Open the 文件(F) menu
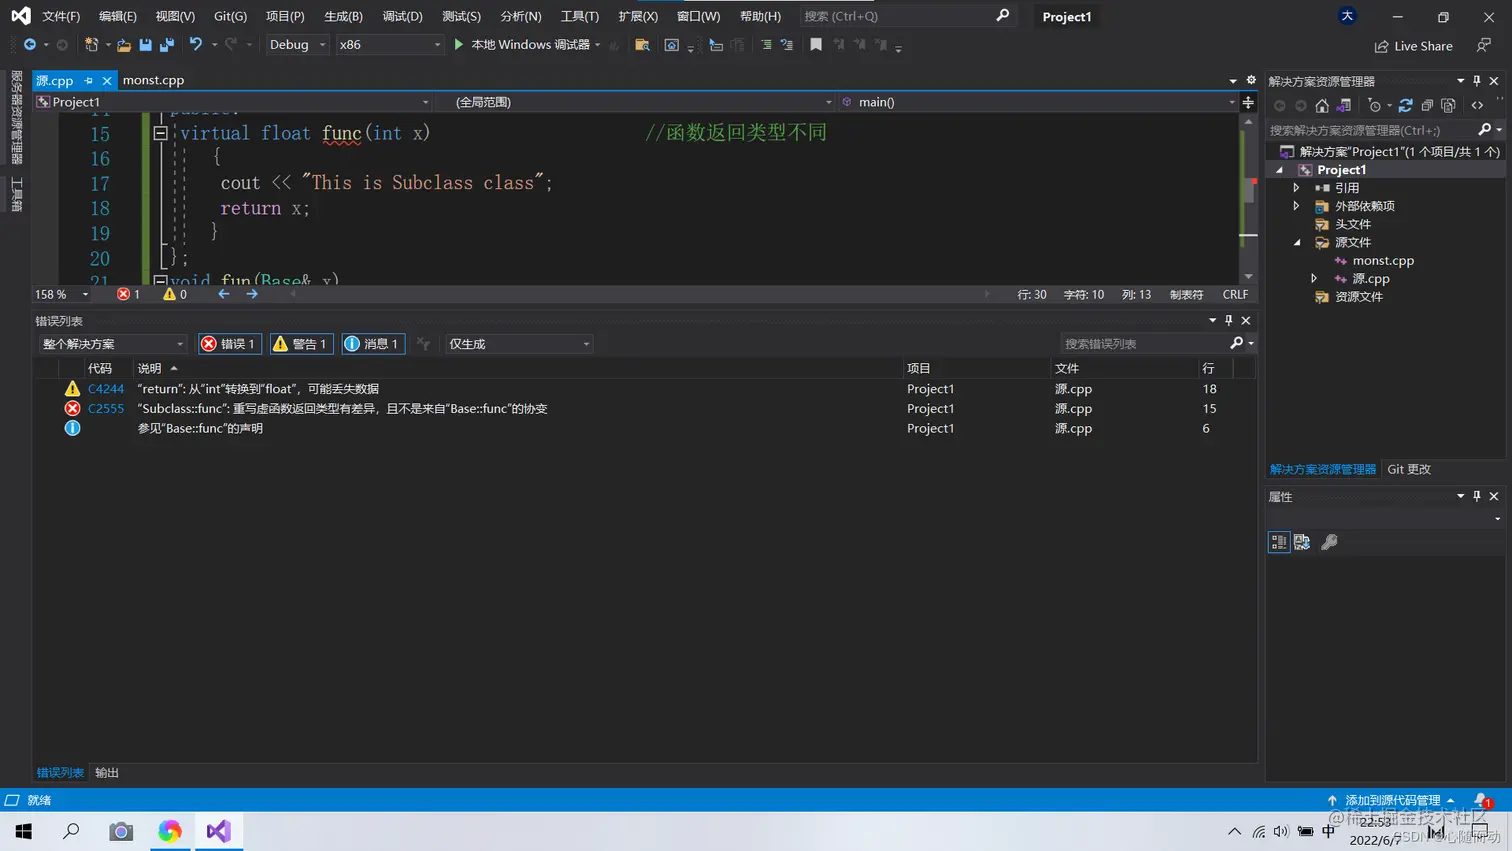This screenshot has height=851, width=1512. click(x=61, y=16)
